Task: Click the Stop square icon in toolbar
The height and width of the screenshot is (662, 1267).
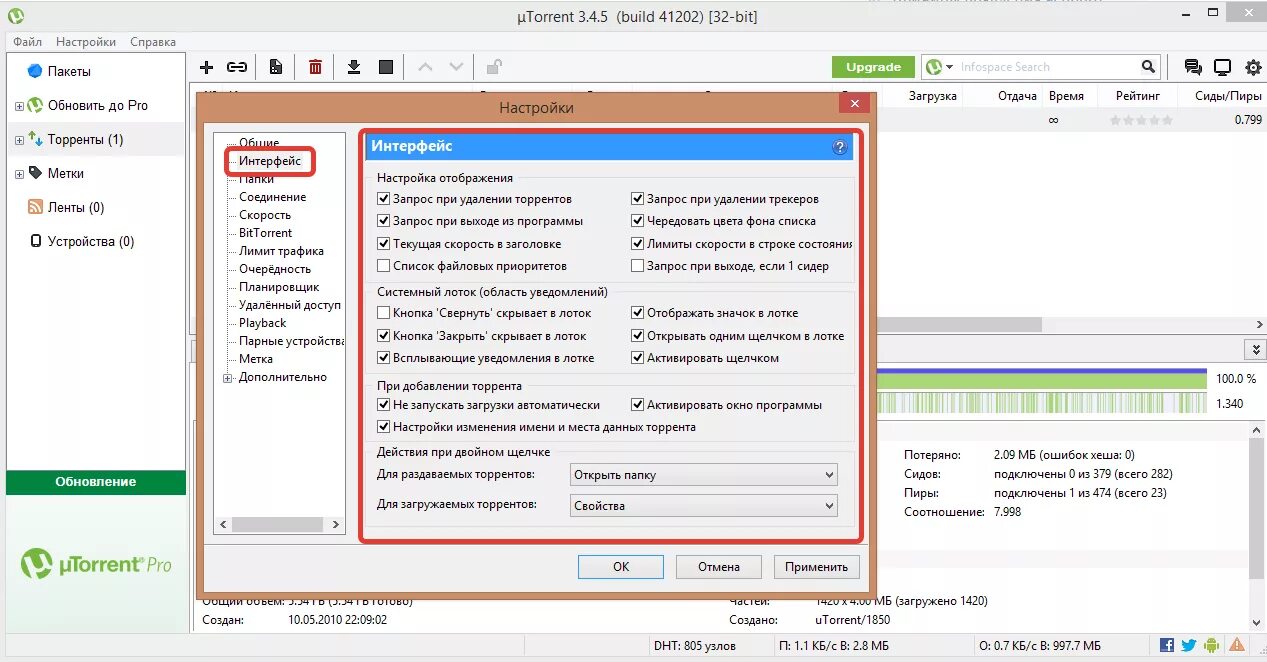Action: [386, 67]
